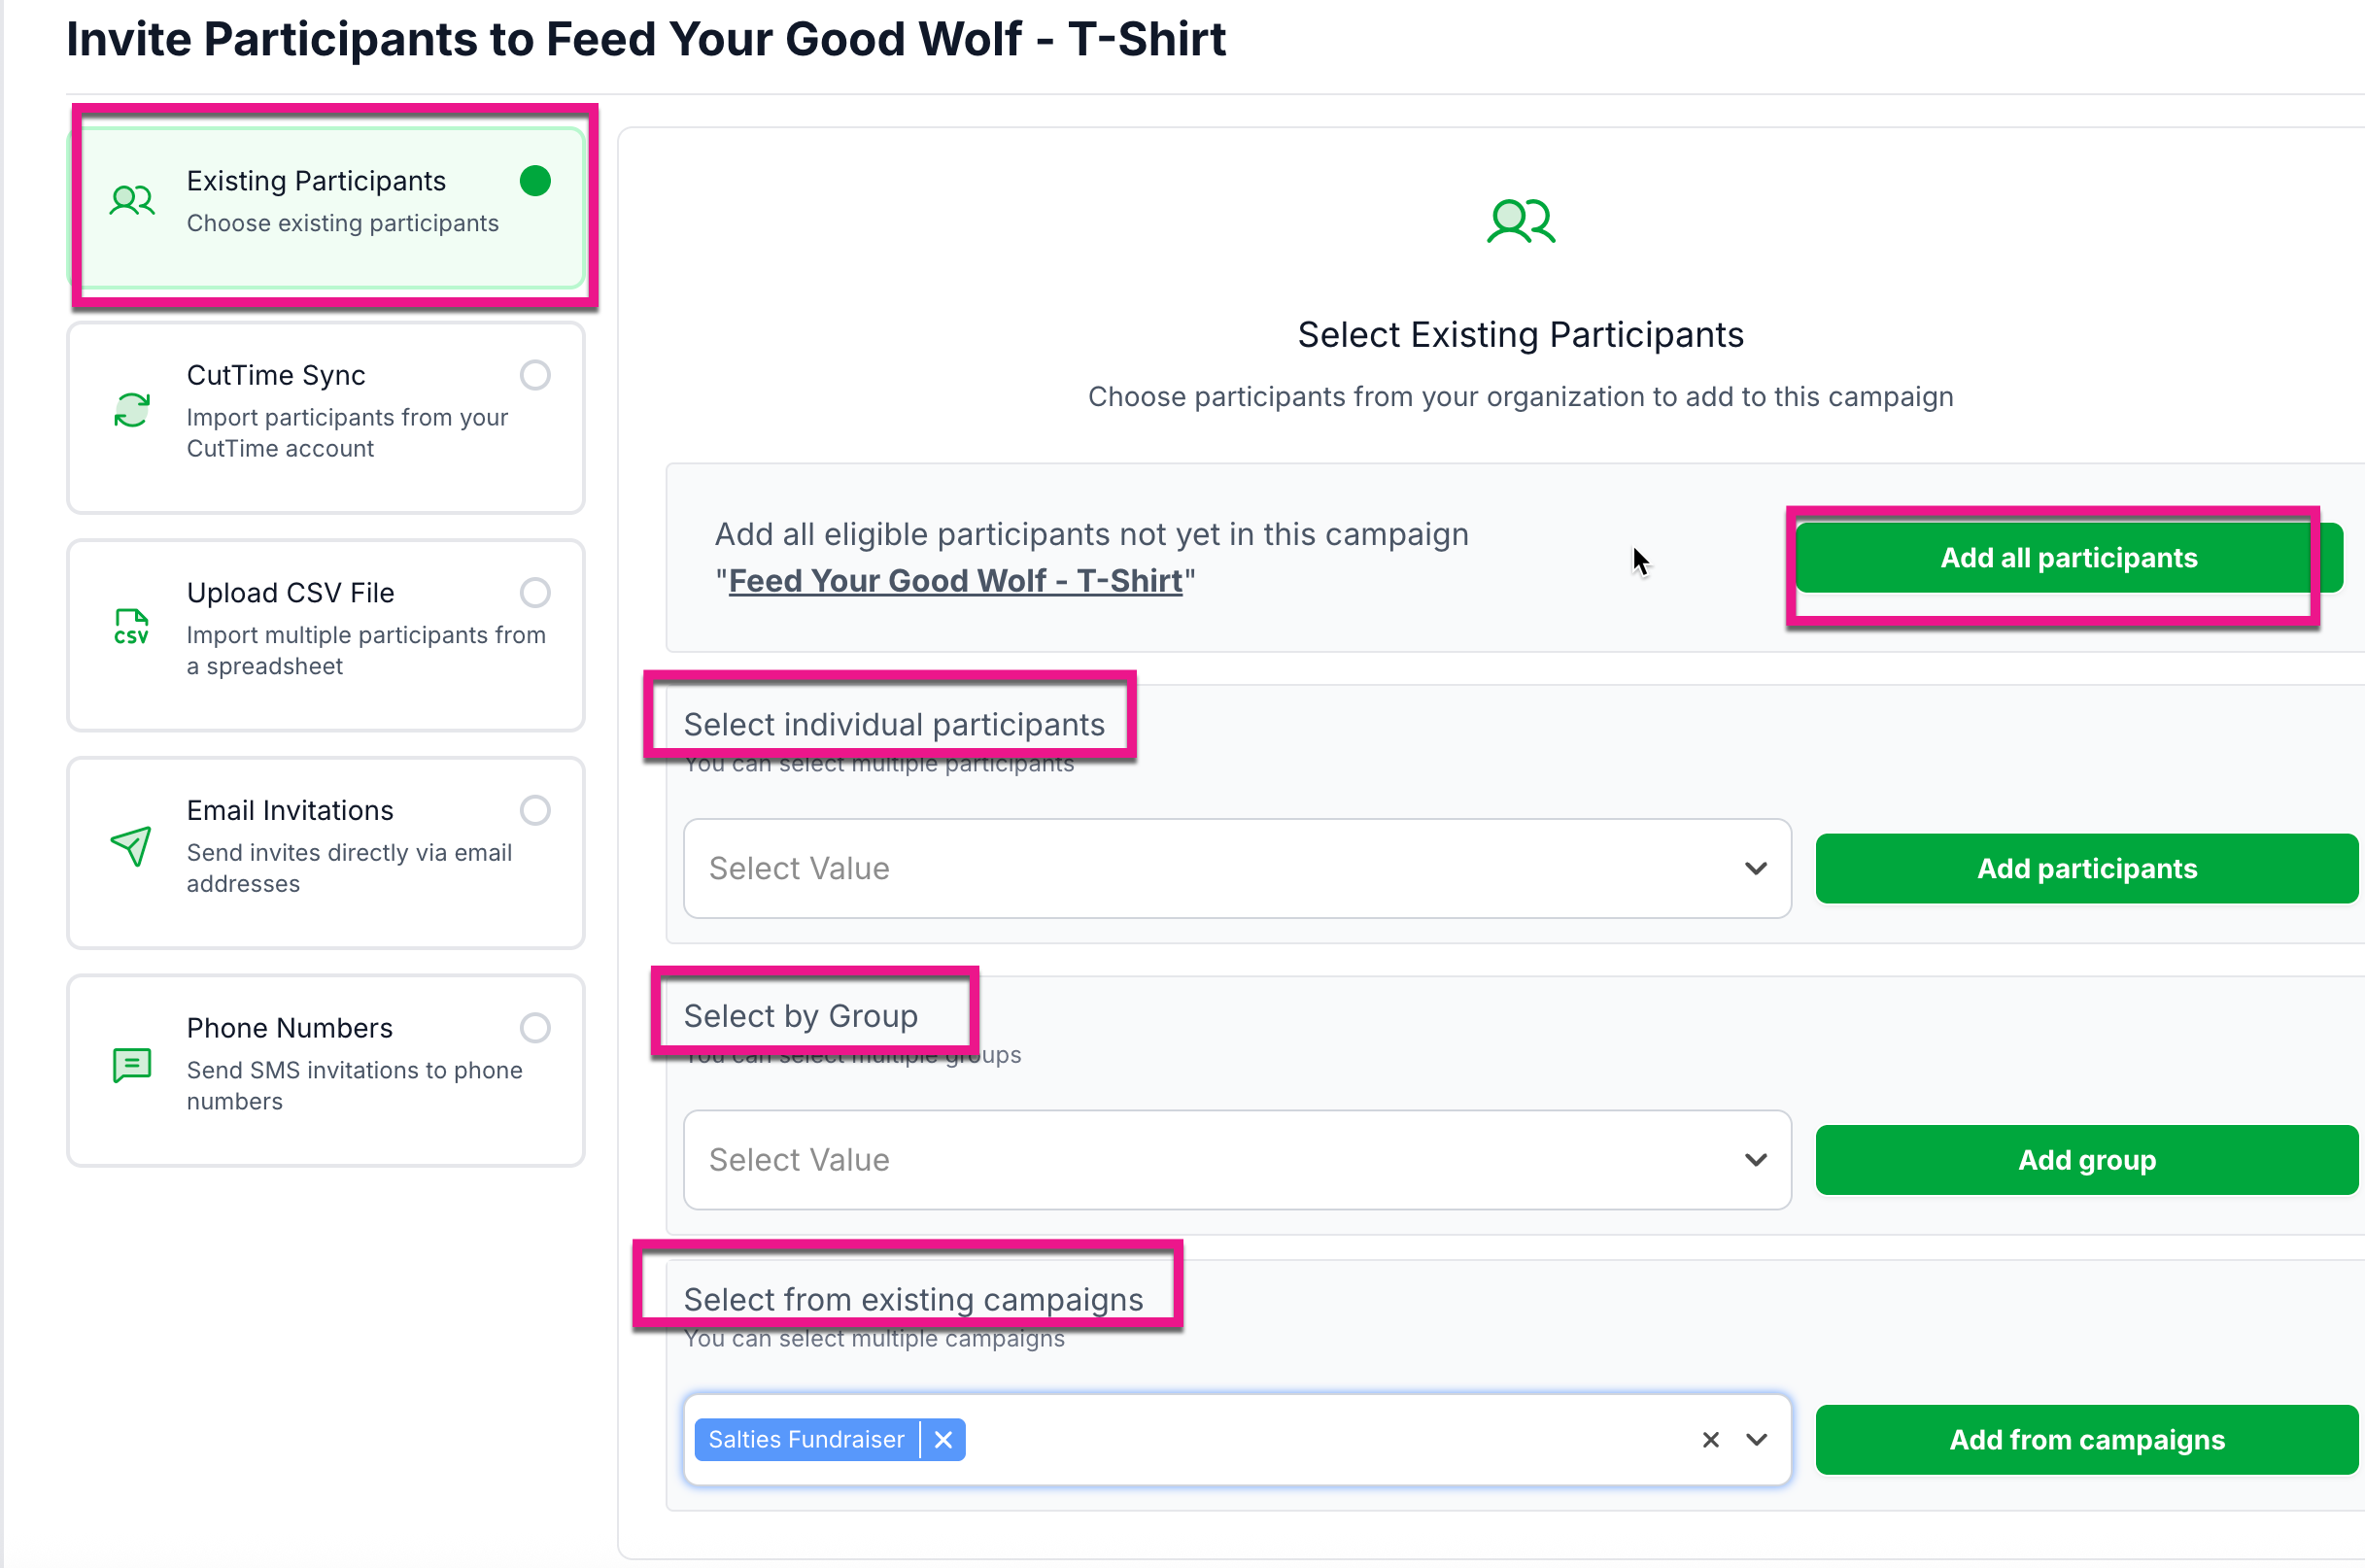2365x1568 pixels.
Task: Choose the Email Invitations radio option
Action: 535,810
